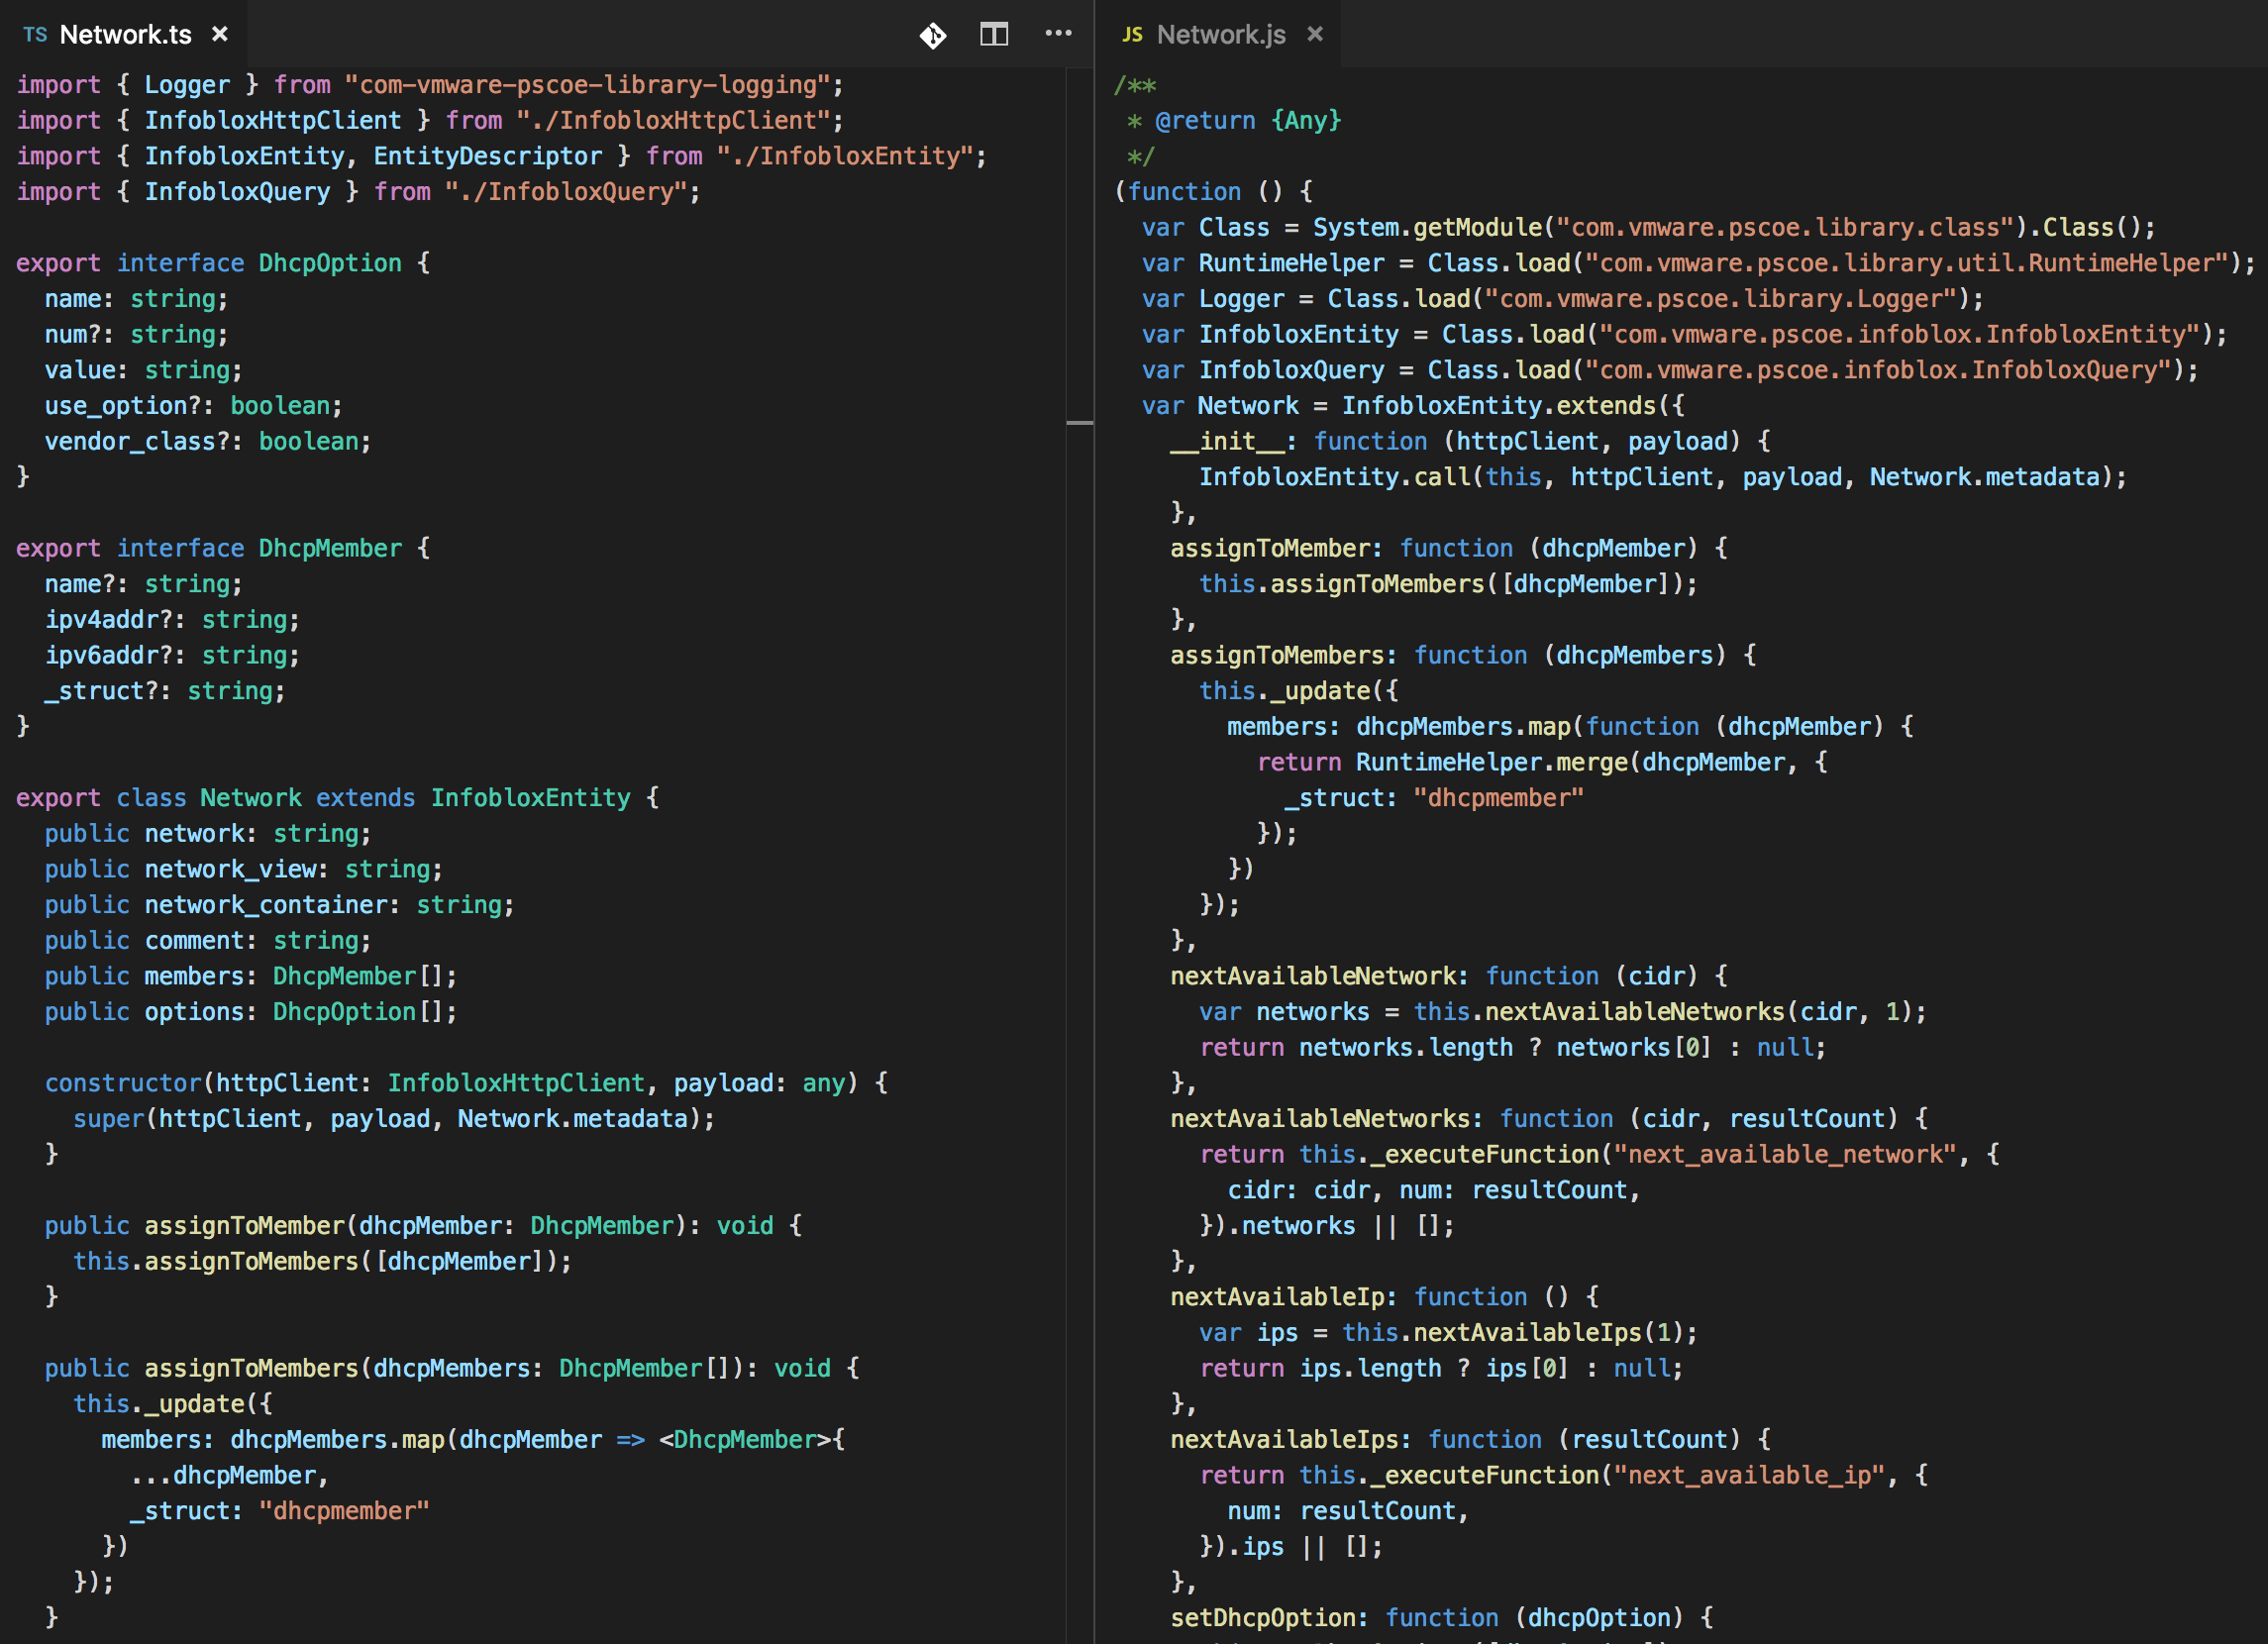The height and width of the screenshot is (1644, 2268).
Task: Open the More Actions ellipsis icon
Action: [x=1057, y=34]
